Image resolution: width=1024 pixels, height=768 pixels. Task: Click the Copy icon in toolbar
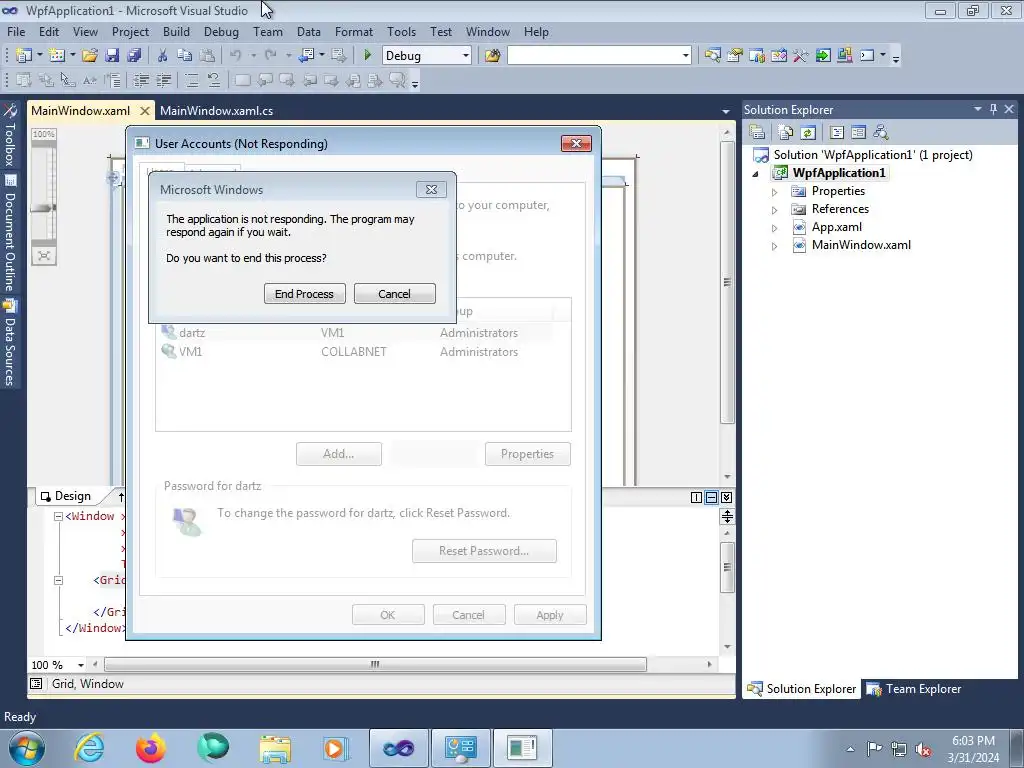[184, 56]
